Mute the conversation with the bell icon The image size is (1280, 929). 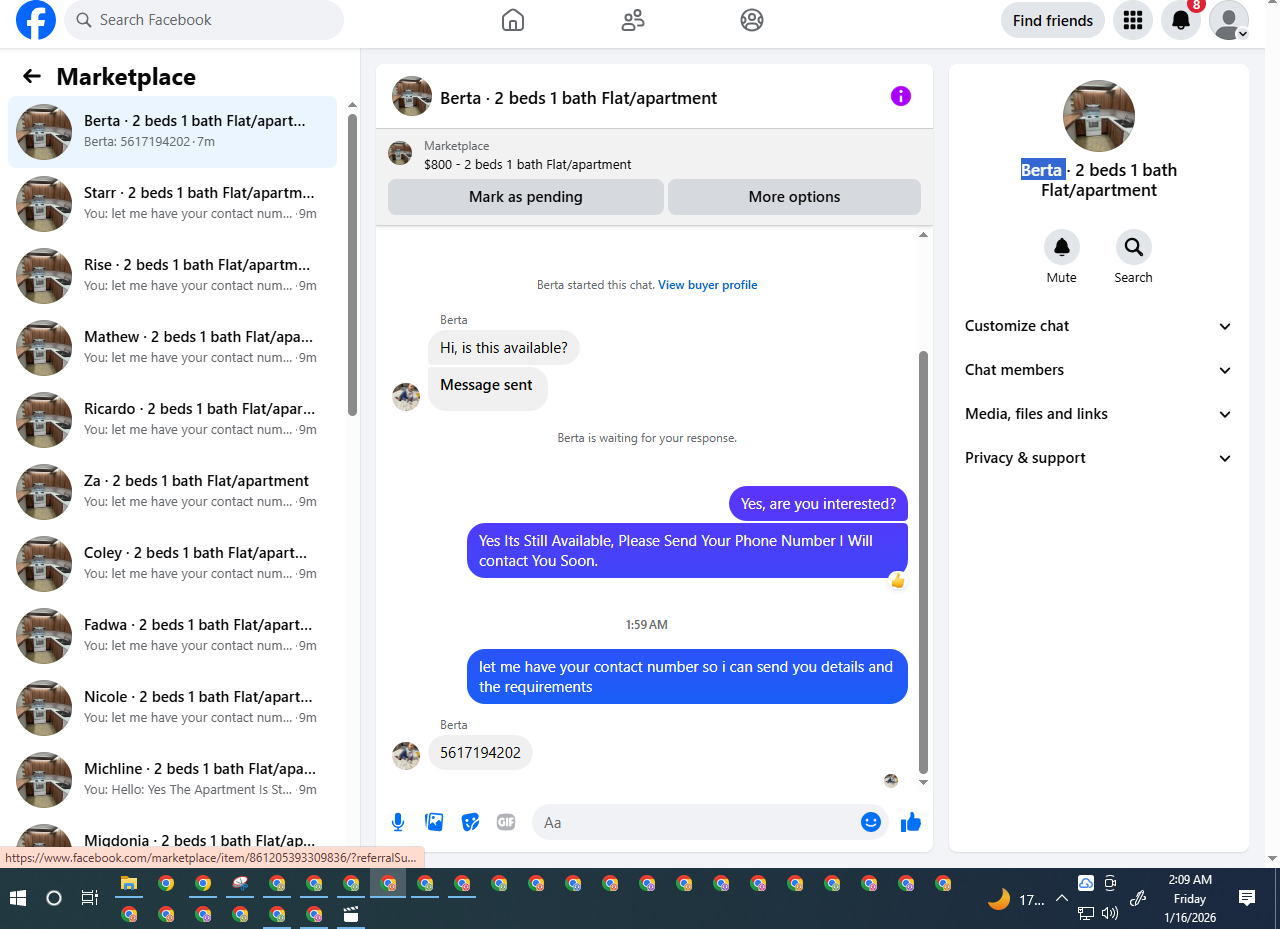1062,247
